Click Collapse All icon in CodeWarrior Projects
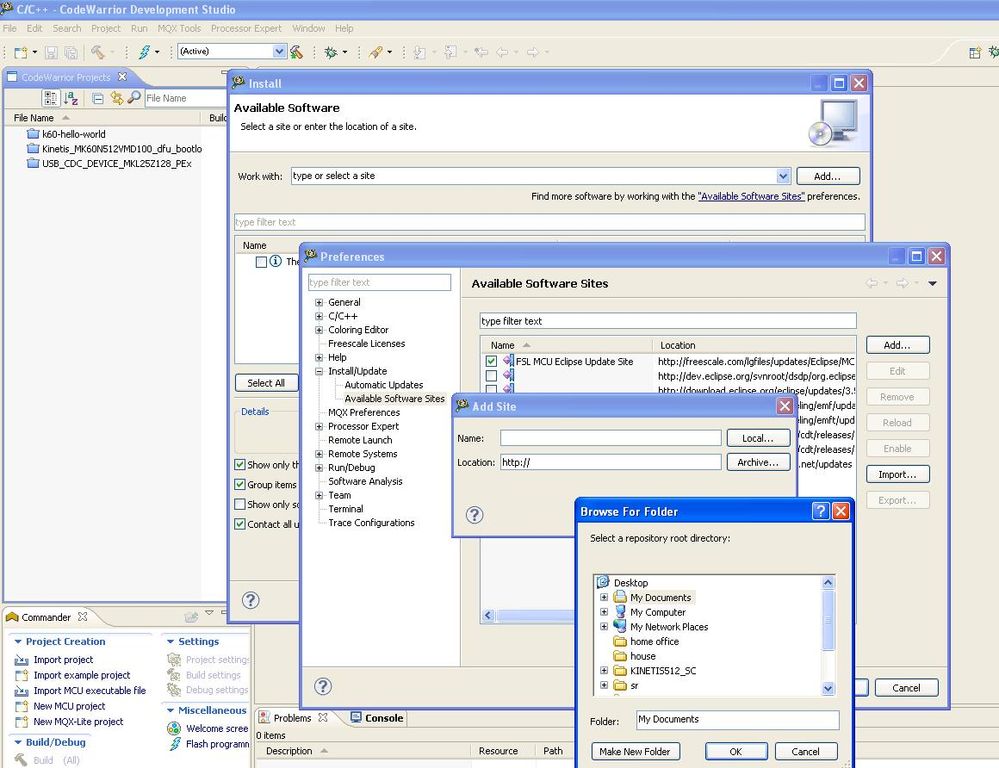This screenshot has width=999, height=768. coord(98,98)
